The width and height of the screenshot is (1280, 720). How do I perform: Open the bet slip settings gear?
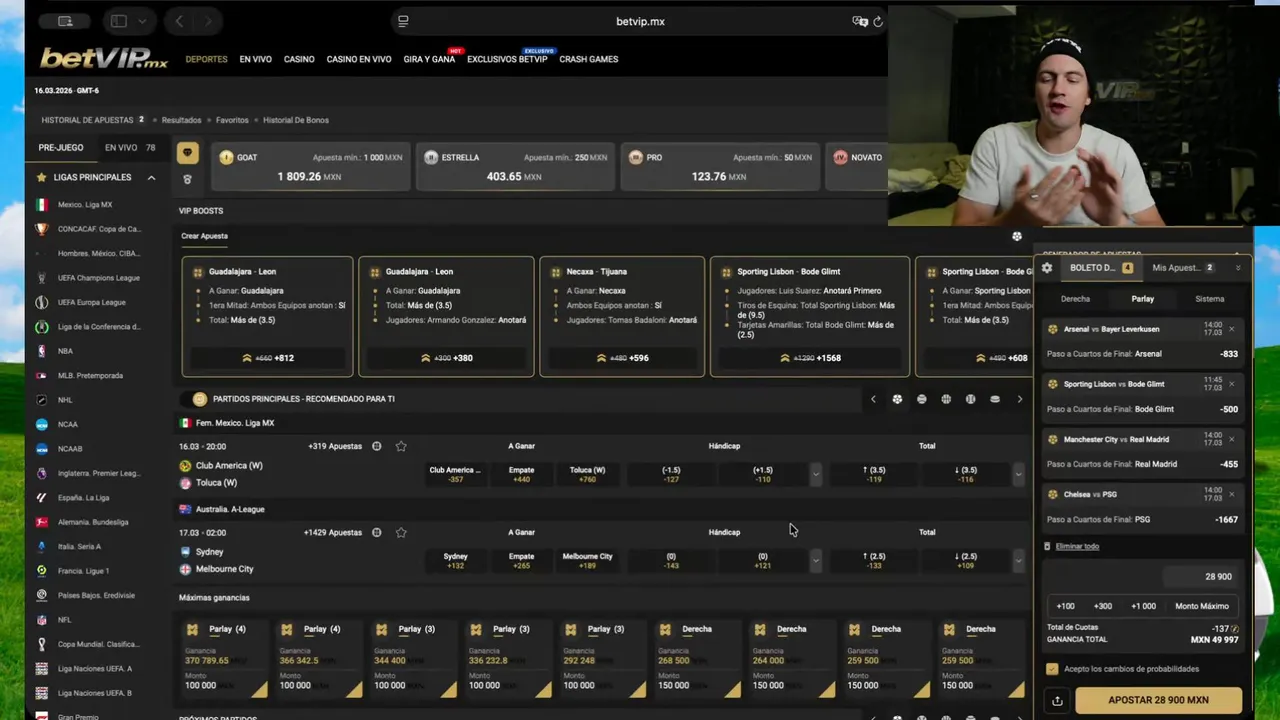[x=1047, y=268]
